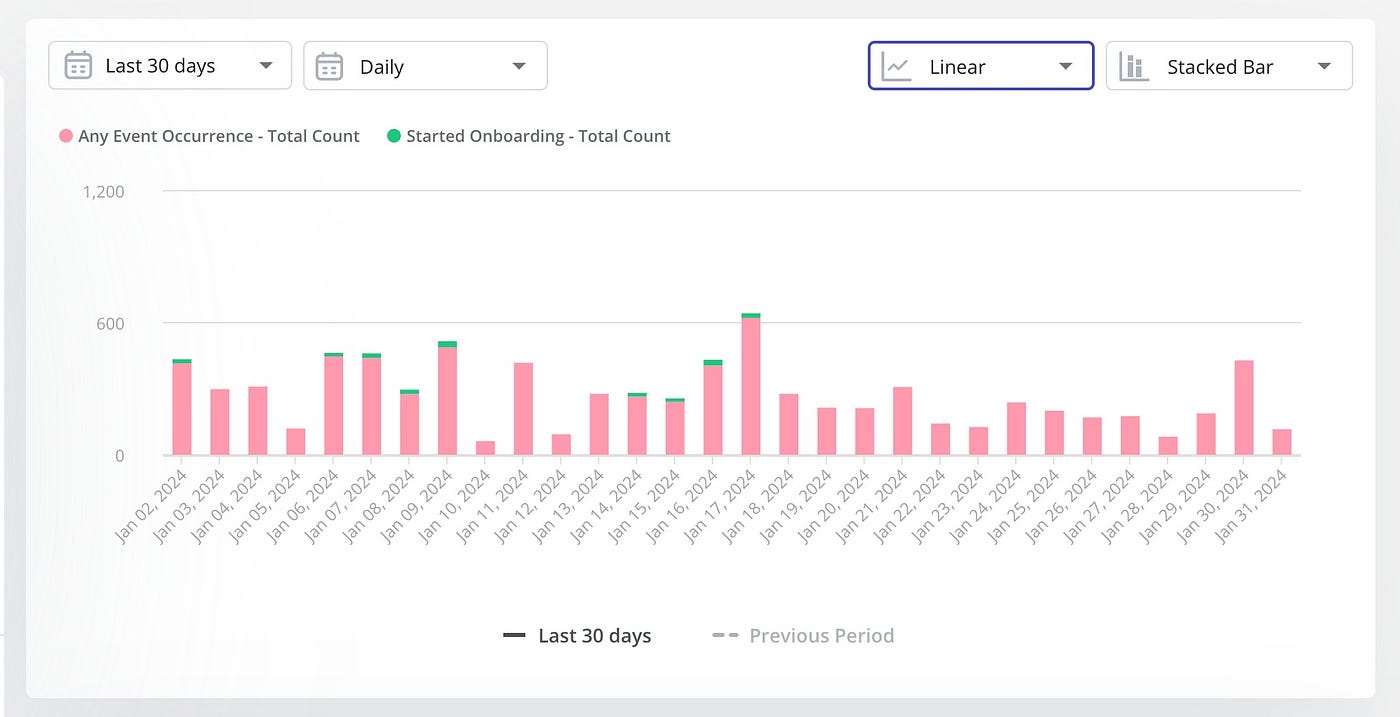The width and height of the screenshot is (1400, 717).
Task: Click the bar for Jan 24, 2024
Action: point(1016,429)
